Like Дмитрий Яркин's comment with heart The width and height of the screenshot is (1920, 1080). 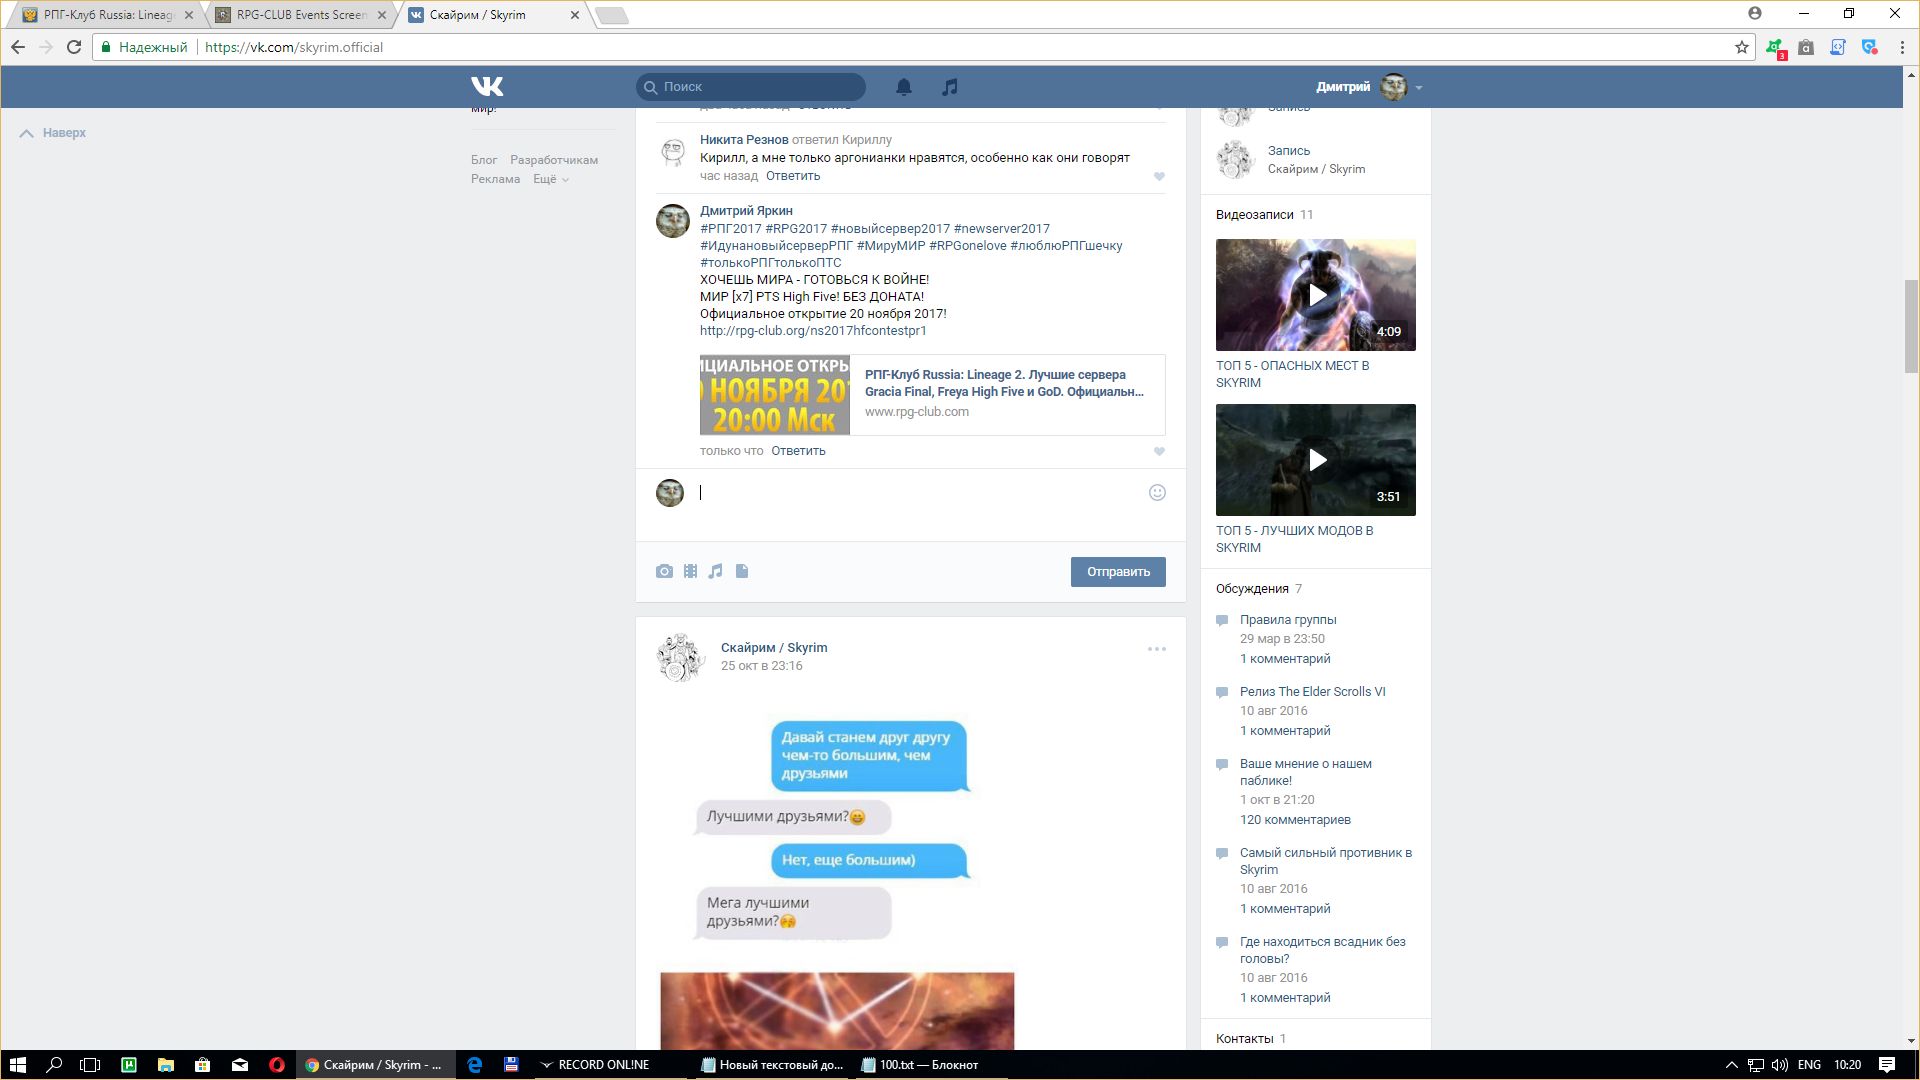point(1159,451)
